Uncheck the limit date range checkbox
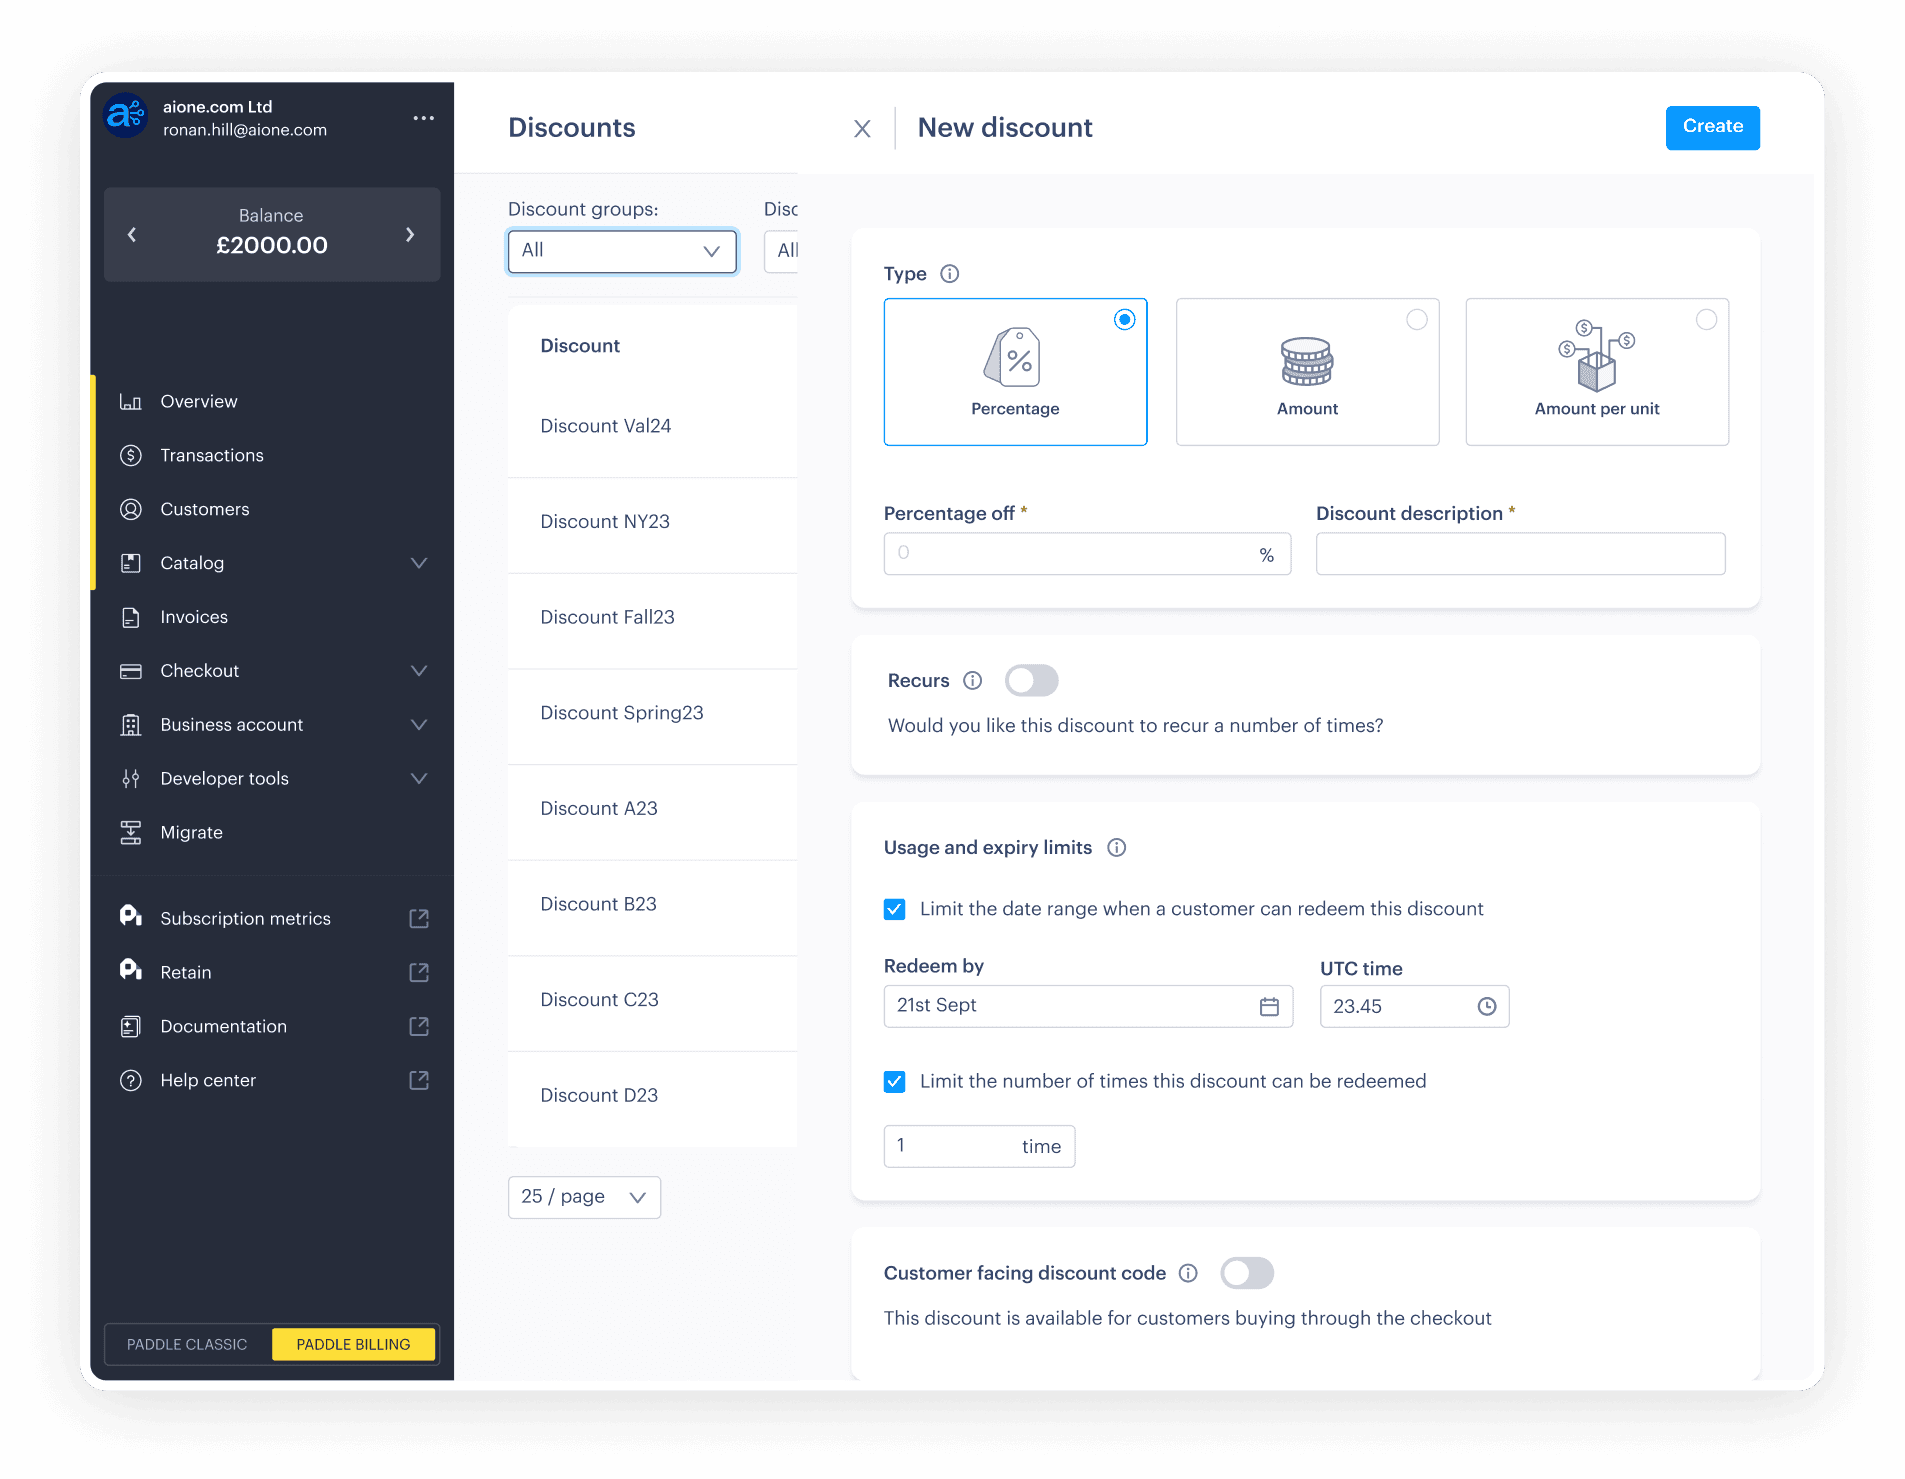Screen dimensions: 1905x1479 point(895,909)
